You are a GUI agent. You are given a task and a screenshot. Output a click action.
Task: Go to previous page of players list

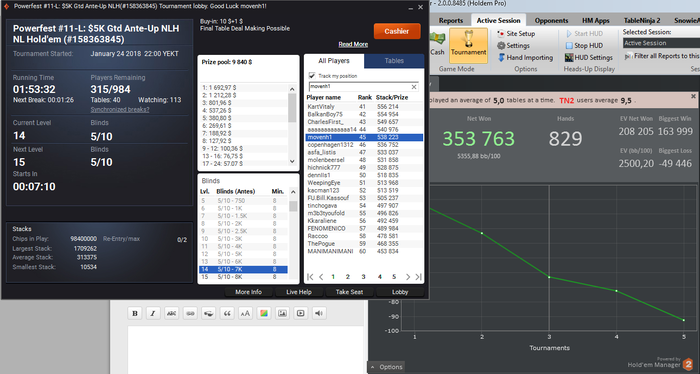(x=321, y=277)
